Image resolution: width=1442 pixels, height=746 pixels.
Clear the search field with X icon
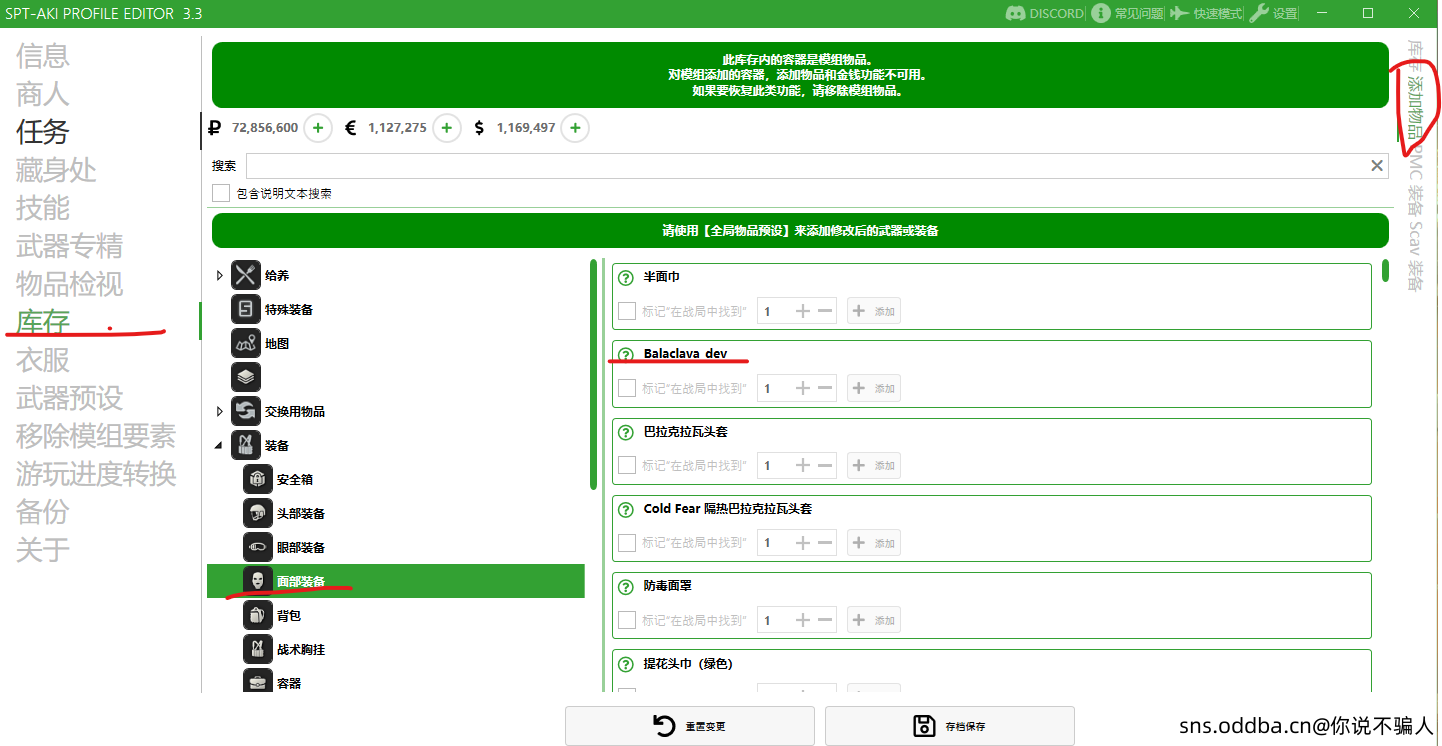(1377, 166)
